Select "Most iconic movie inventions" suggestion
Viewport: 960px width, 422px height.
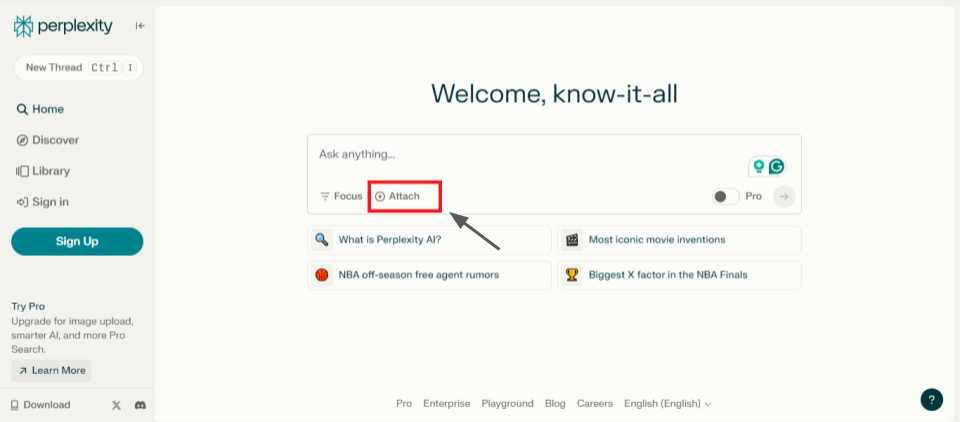(679, 240)
